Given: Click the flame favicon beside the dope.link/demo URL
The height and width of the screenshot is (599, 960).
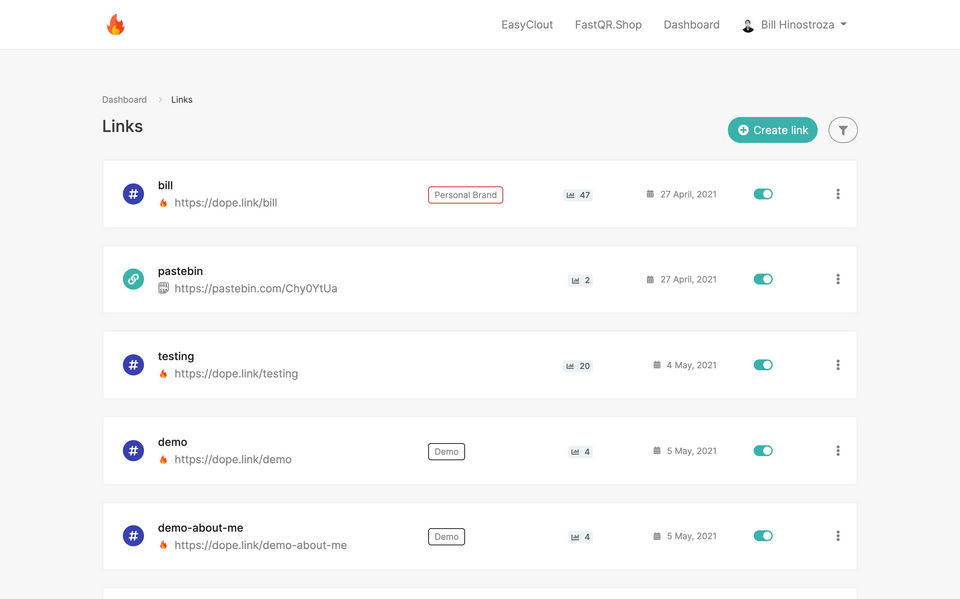Looking at the screenshot, I should click(x=163, y=459).
